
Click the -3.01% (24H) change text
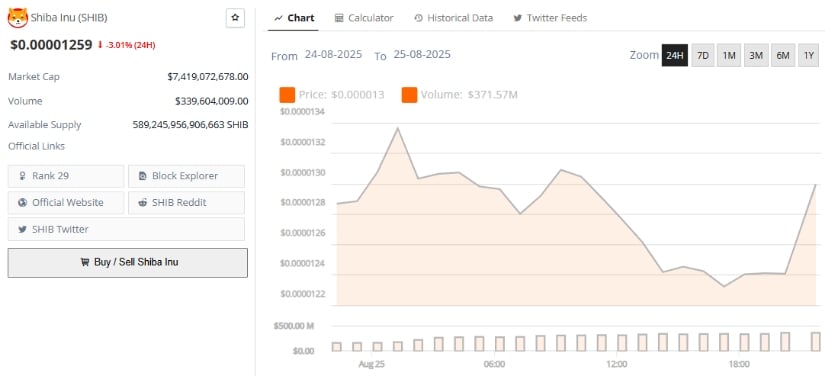click(130, 45)
